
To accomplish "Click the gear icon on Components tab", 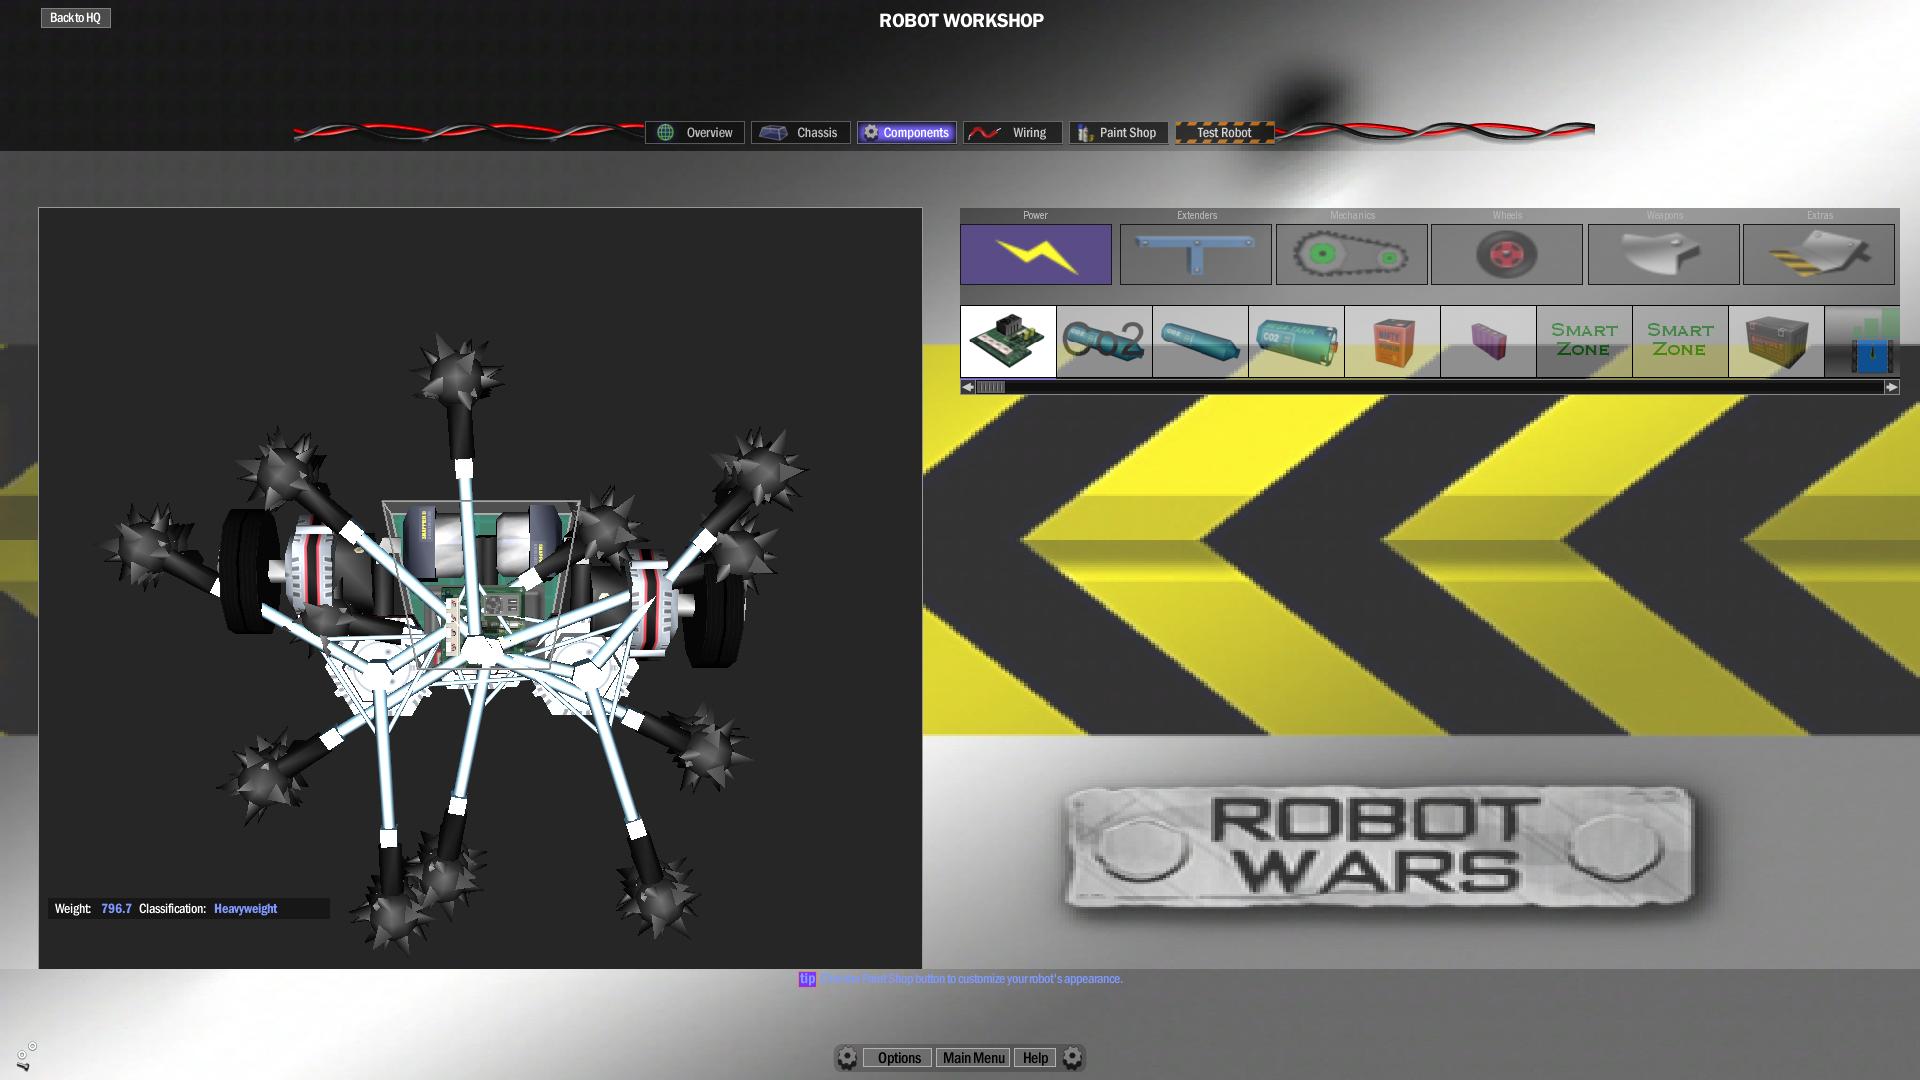I will [871, 133].
